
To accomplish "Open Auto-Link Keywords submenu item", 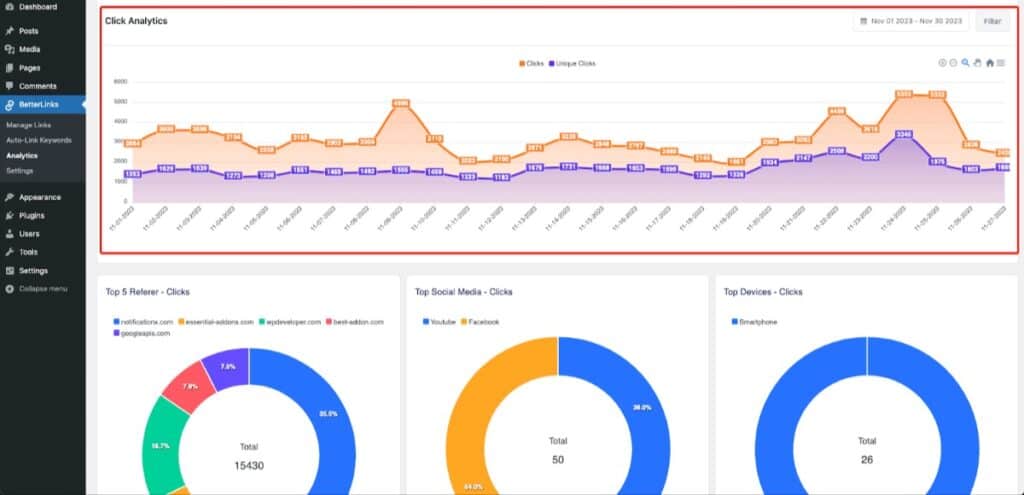I will pyautogui.click(x=39, y=140).
